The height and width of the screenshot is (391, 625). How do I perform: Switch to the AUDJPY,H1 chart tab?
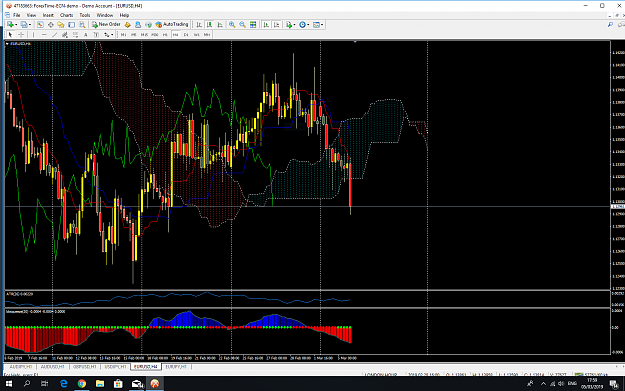click(x=20, y=367)
